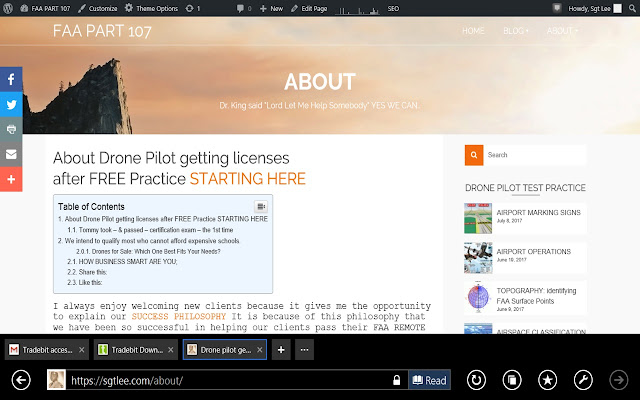Click the site favicon in address bar
Viewport: 640px width, 400px height.
(56, 380)
